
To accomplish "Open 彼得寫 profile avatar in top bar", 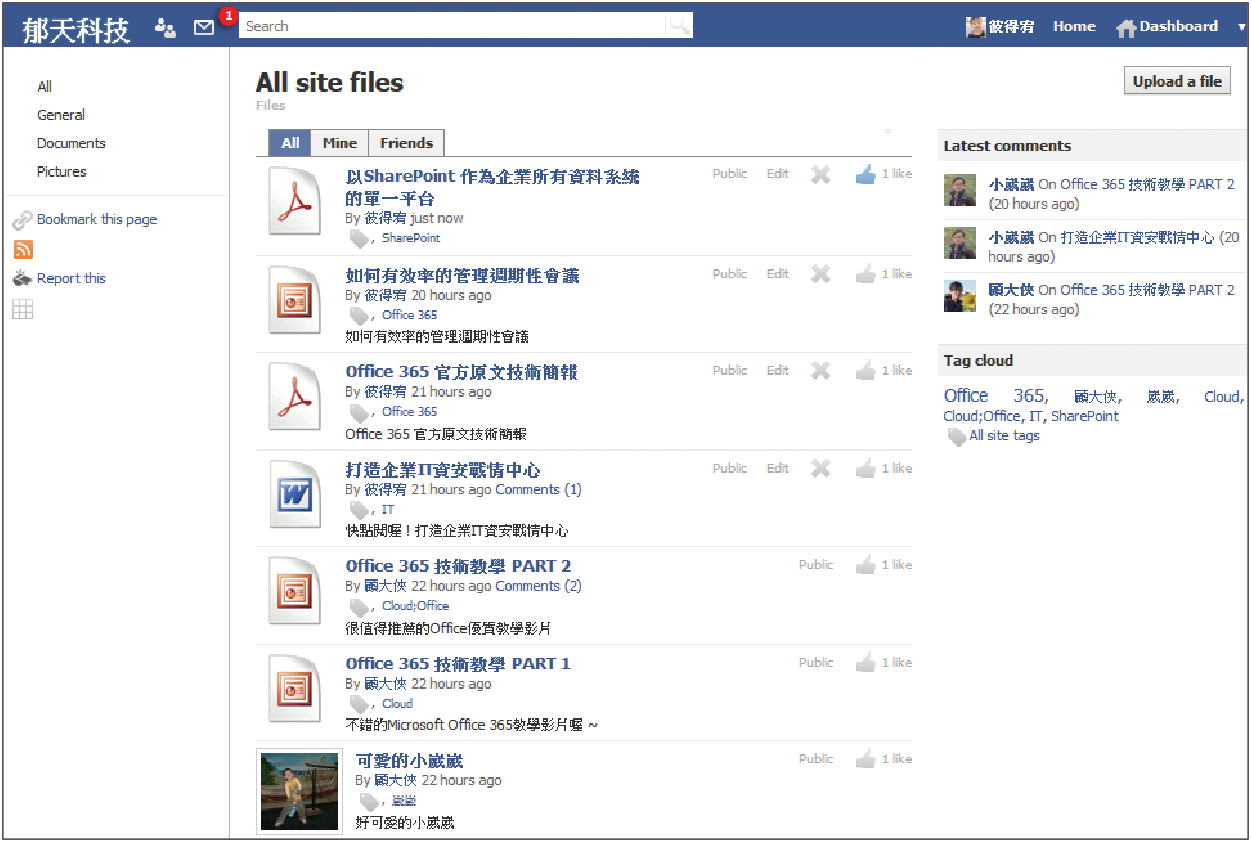I will pos(976,27).
